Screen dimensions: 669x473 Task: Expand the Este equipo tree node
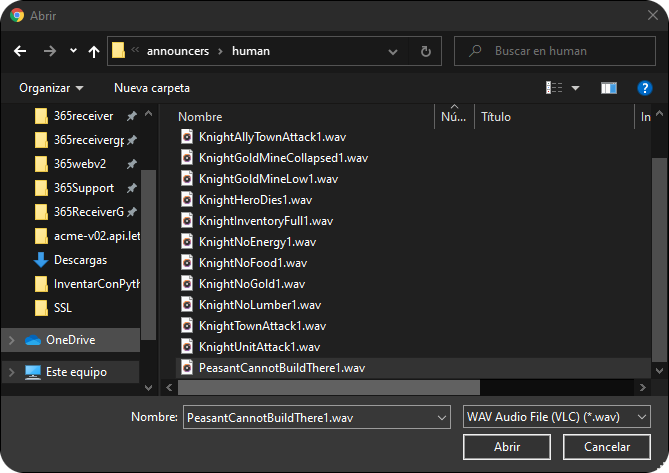(11, 372)
